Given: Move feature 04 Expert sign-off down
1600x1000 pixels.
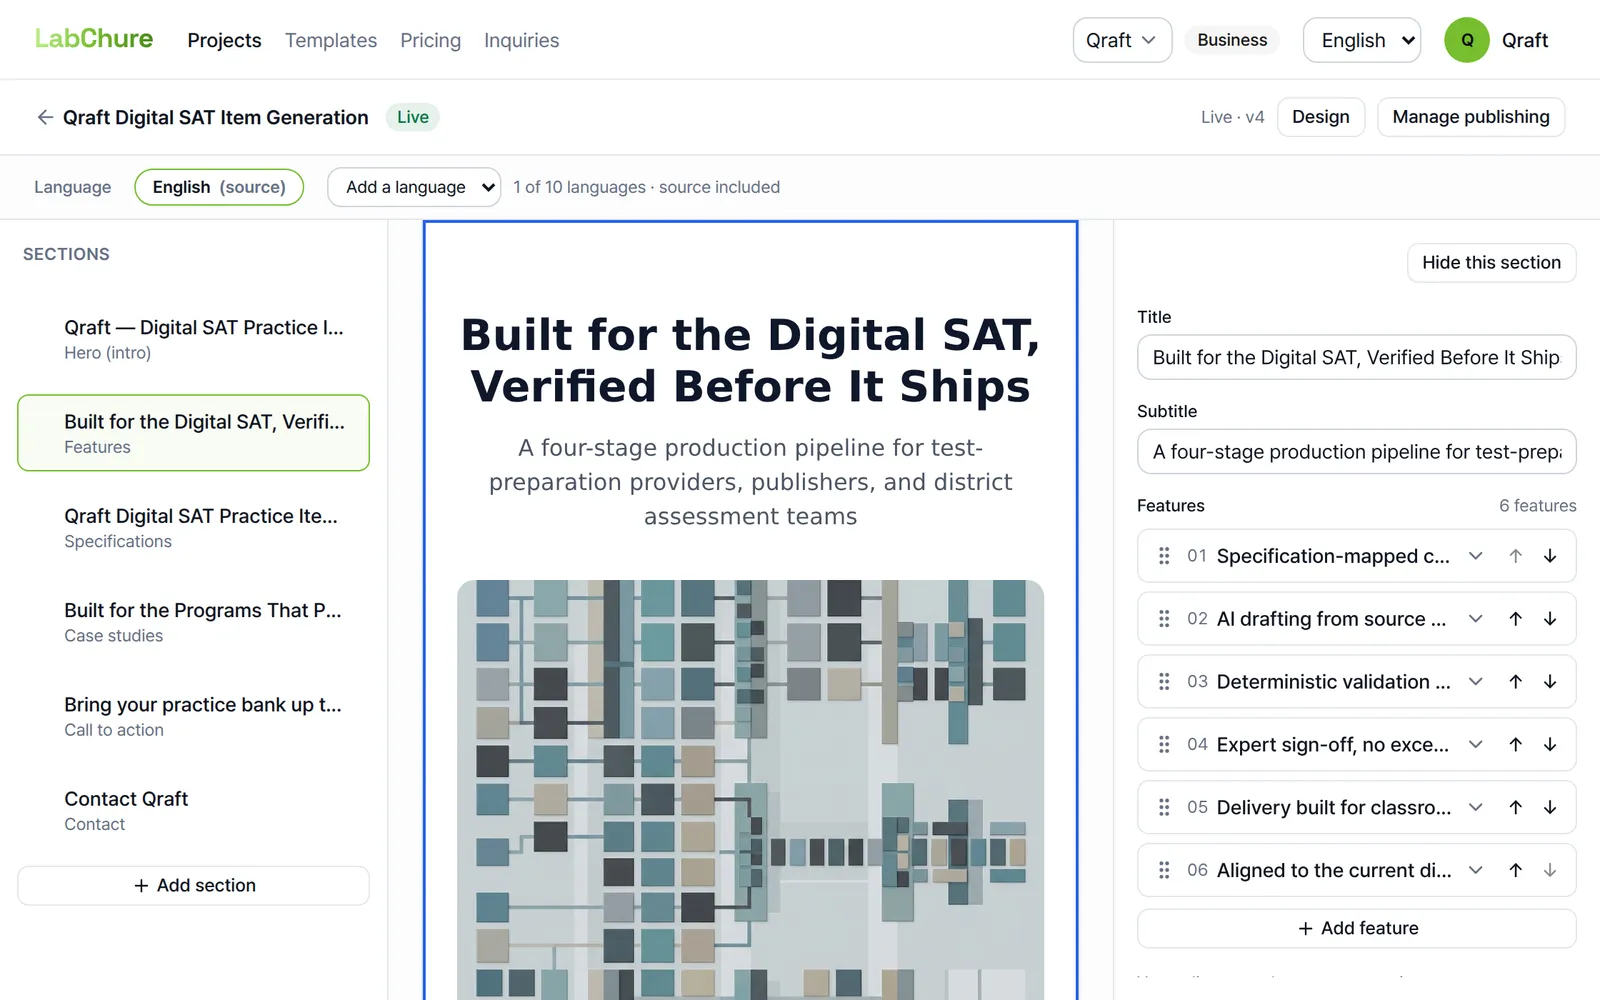Looking at the screenshot, I should click(x=1550, y=745).
